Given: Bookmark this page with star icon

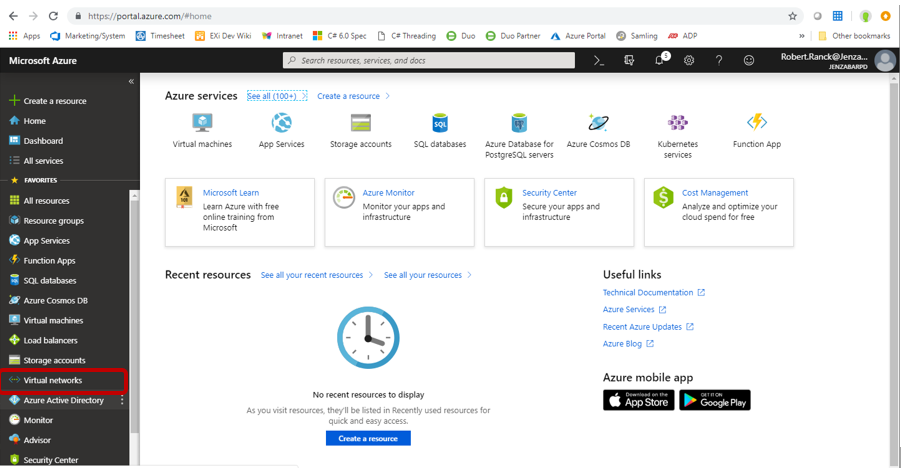Looking at the screenshot, I should point(793,16).
